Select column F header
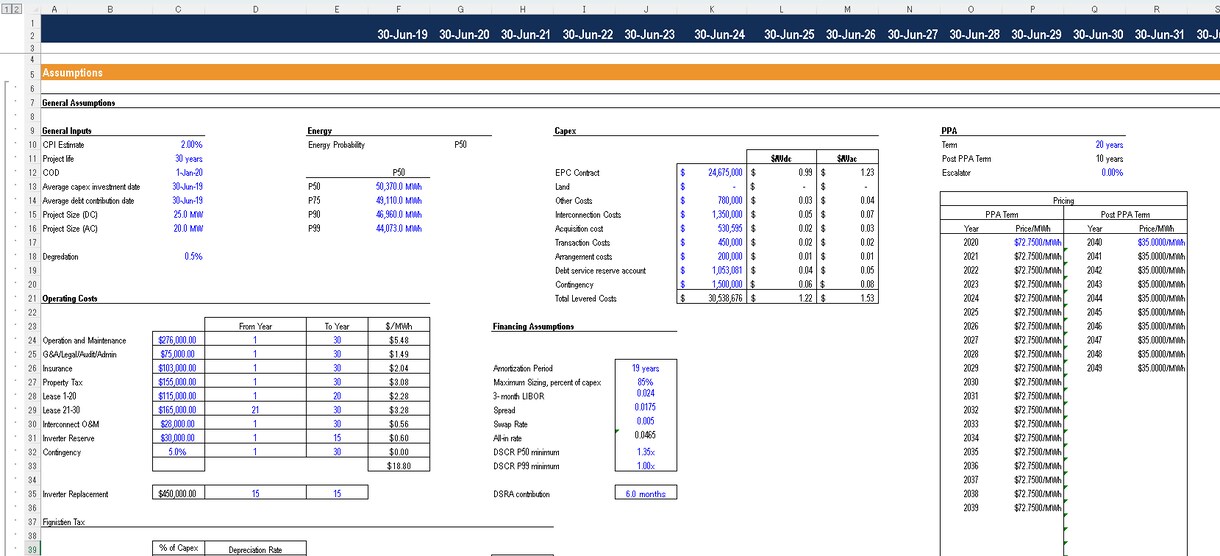This screenshot has height=556, width=1220. [400, 8]
